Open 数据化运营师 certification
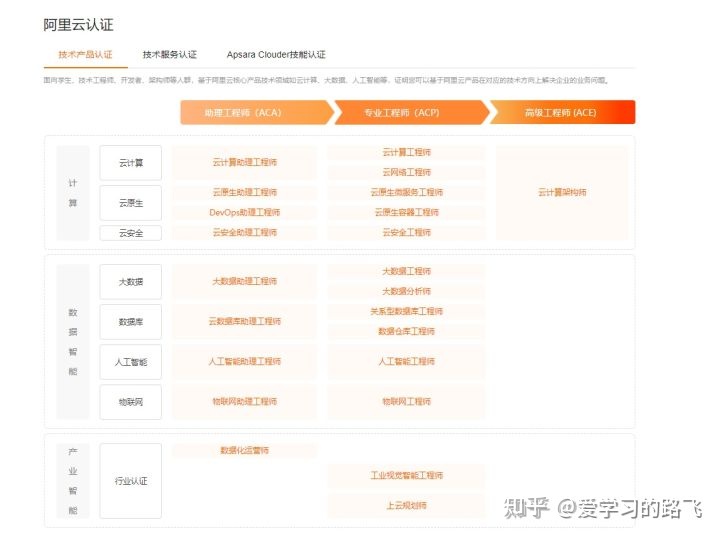 pyautogui.click(x=245, y=450)
